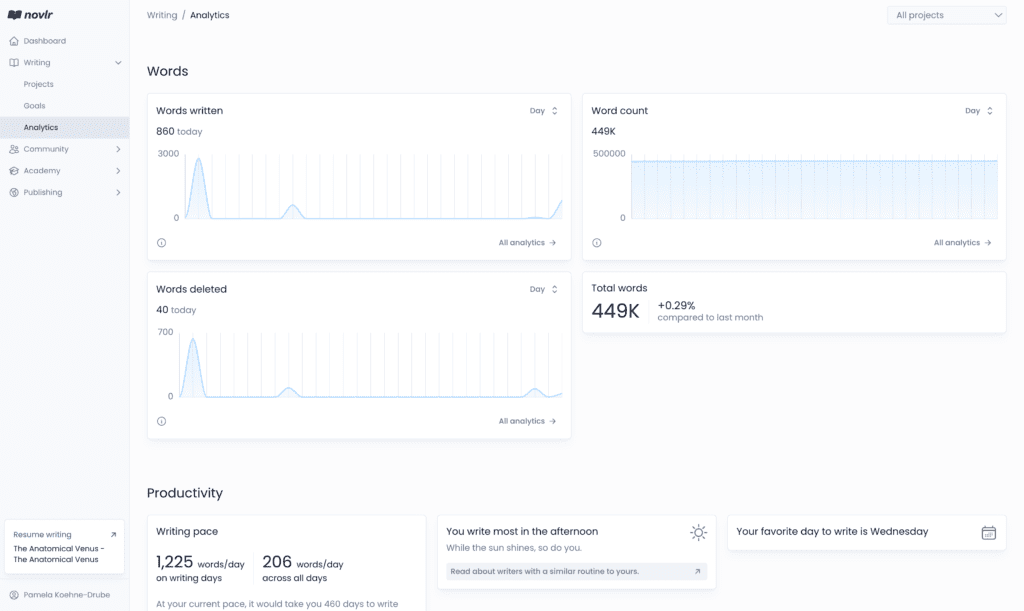
Task: Open All analytics for Words deleted
Action: [527, 421]
